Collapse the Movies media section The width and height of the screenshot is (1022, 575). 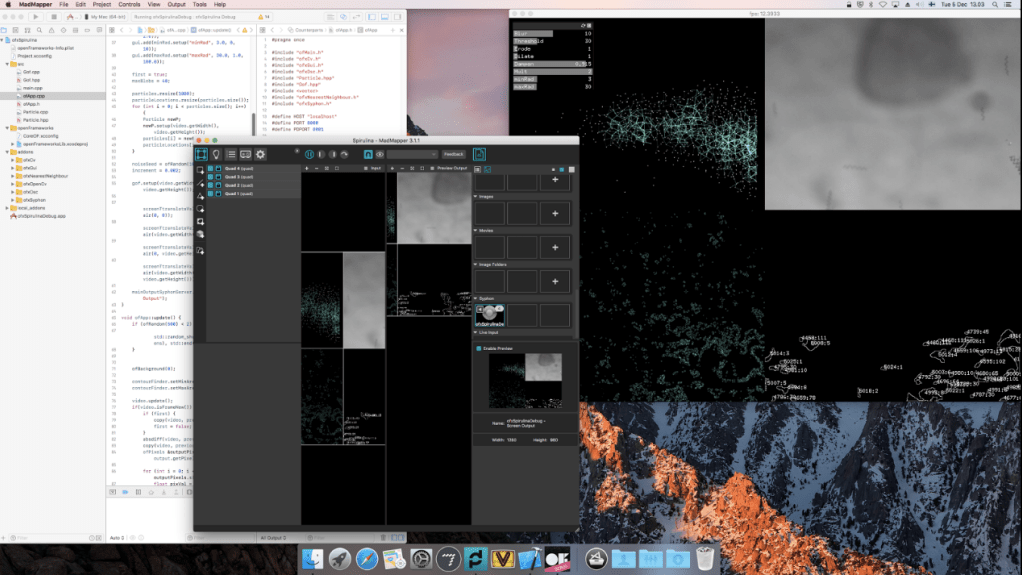click(475, 230)
